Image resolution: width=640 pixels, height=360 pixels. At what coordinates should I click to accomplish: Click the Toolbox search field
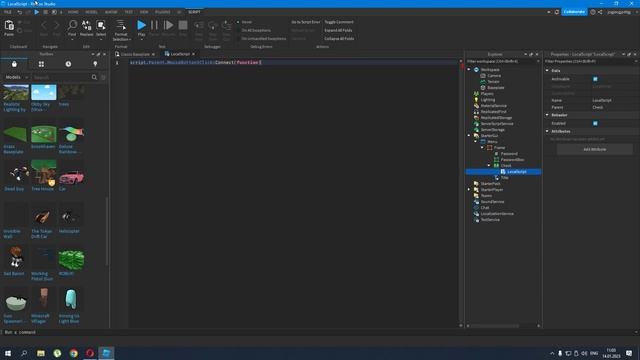click(61, 77)
